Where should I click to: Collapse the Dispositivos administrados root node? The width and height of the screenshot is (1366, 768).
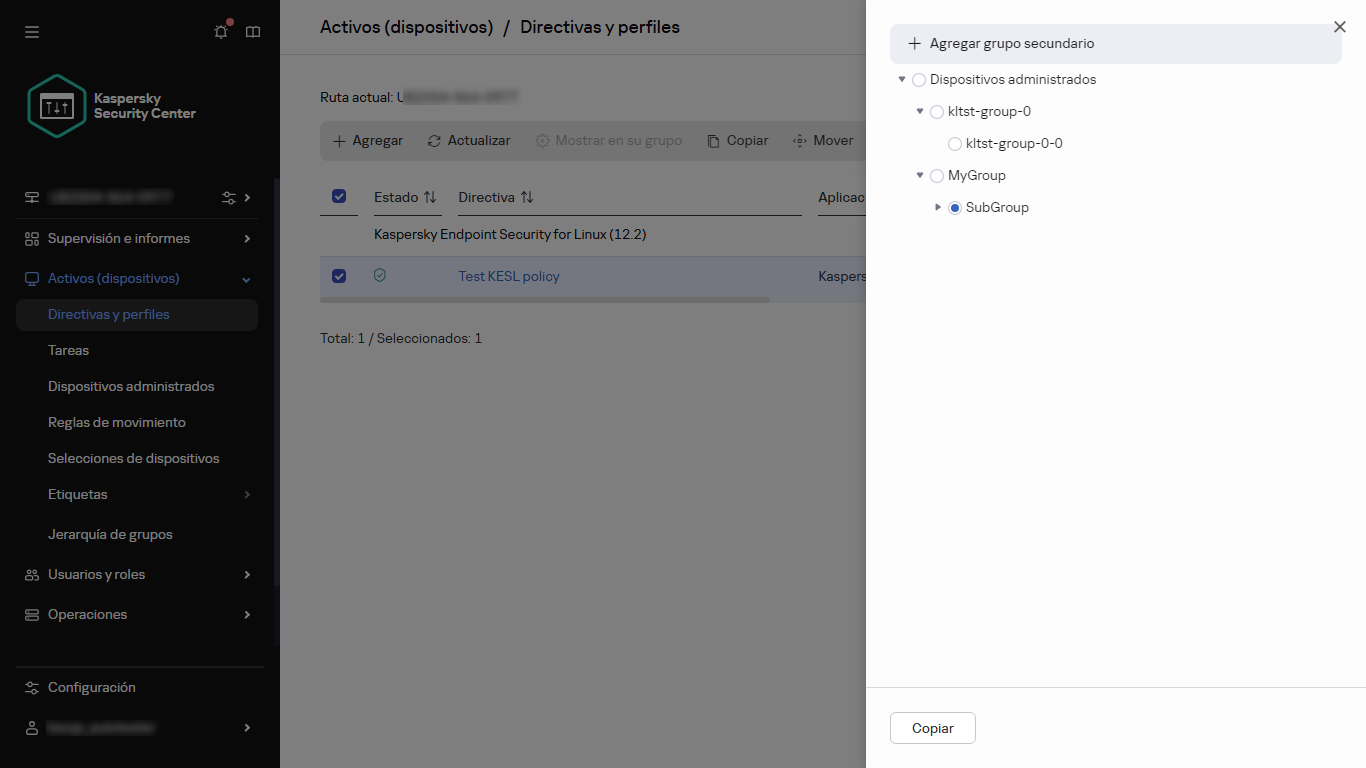click(902, 79)
